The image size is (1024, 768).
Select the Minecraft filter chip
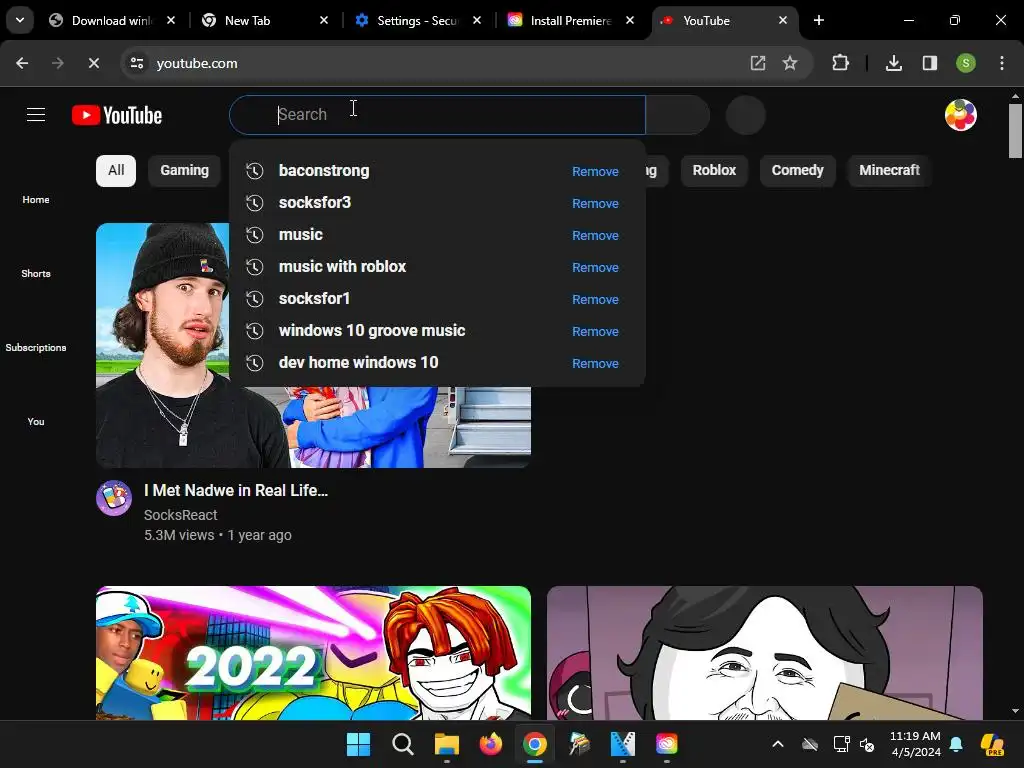coord(889,170)
